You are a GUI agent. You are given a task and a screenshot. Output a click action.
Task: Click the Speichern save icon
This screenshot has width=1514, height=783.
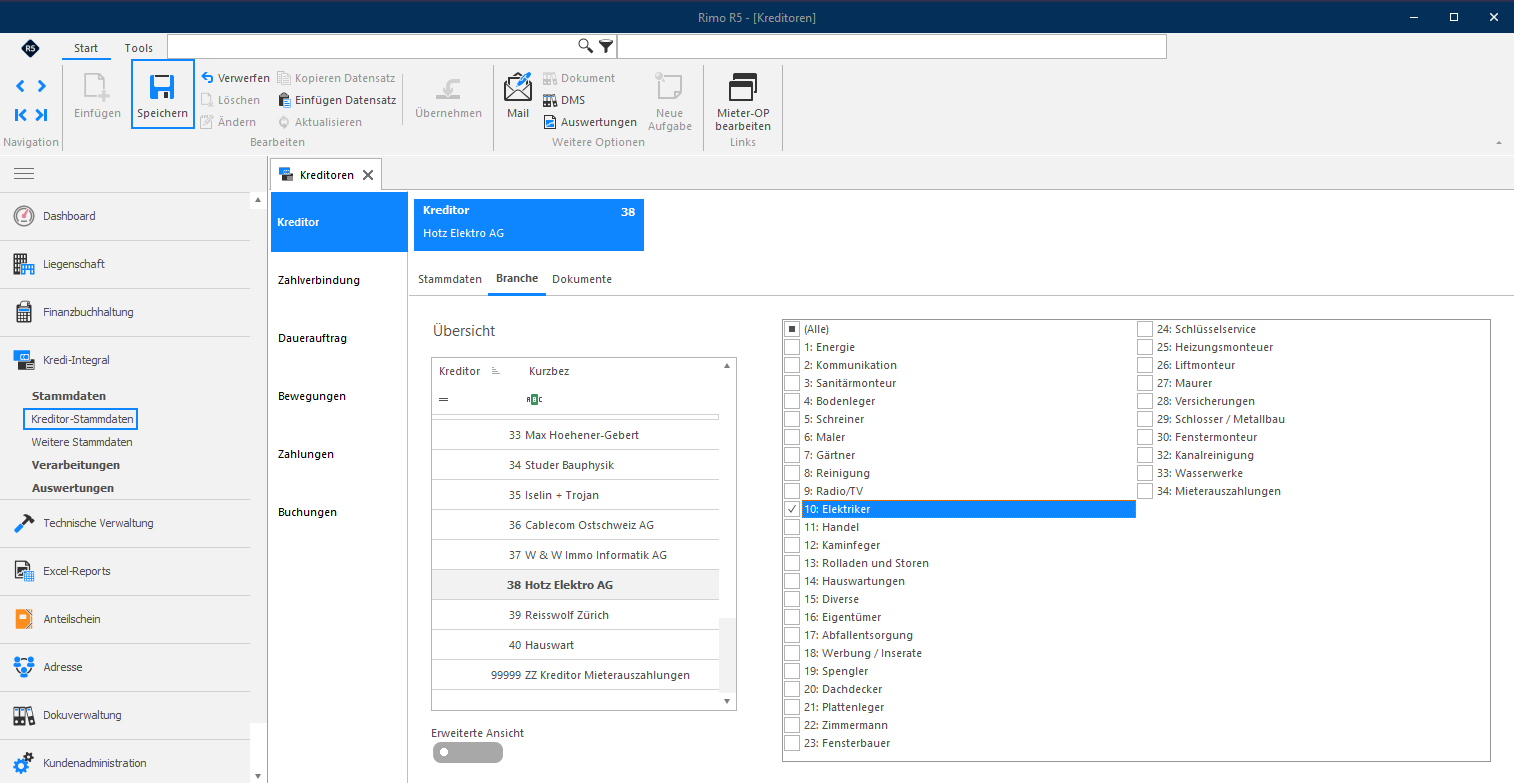(x=162, y=87)
